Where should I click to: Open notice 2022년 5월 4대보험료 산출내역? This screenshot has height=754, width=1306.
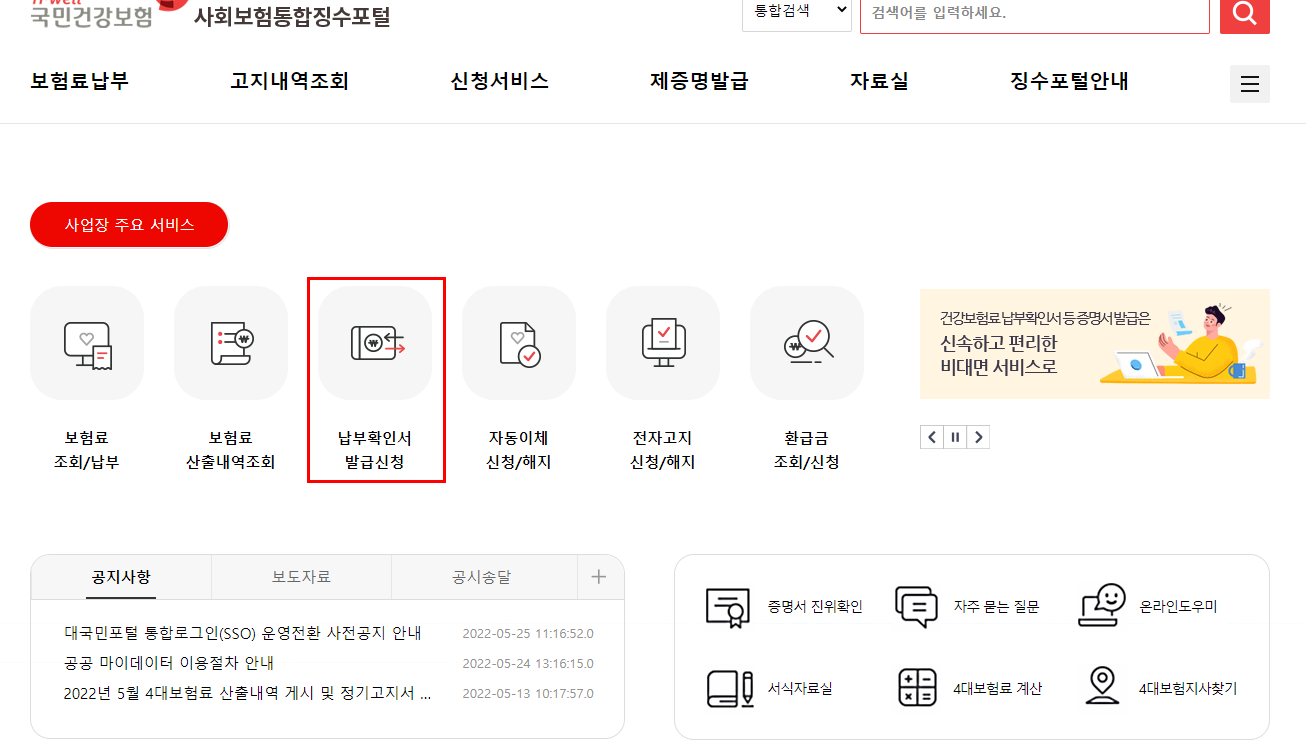pyautogui.click(x=247, y=693)
